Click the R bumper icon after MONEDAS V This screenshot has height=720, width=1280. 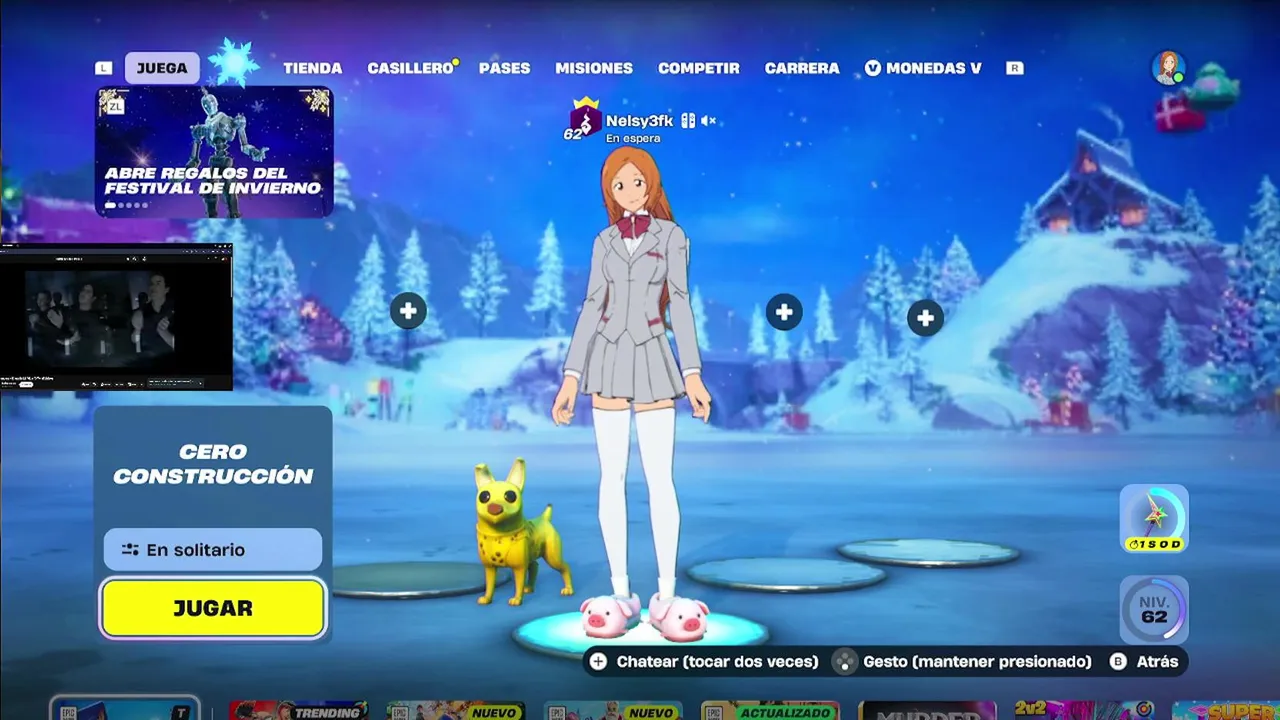click(1015, 68)
